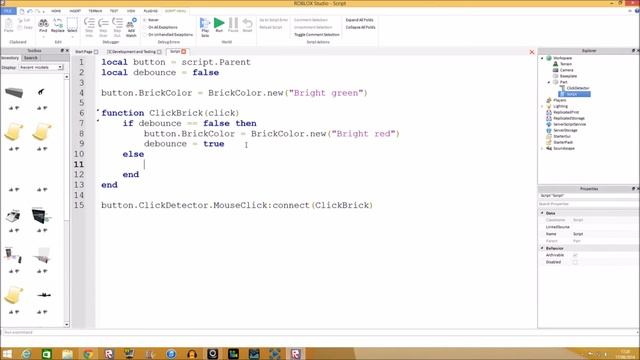Open Chrome from the Windows taskbar

click(87, 353)
